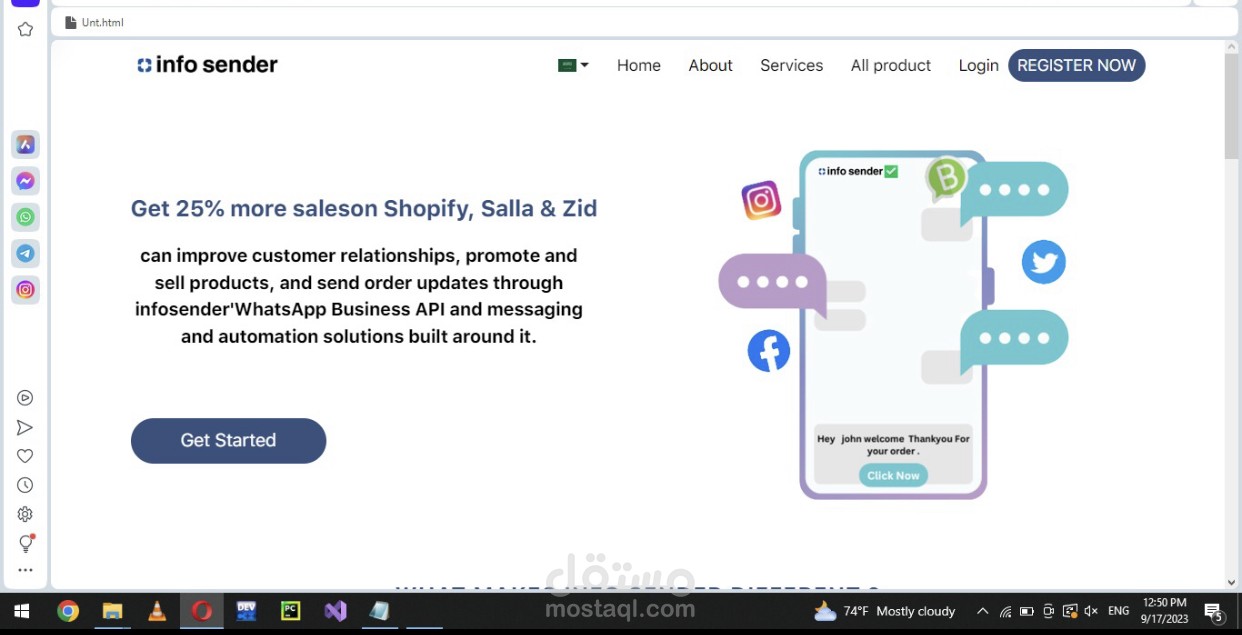The width and height of the screenshot is (1242, 635).
Task: Open Telegram in the Opera sidebar
Action: (26, 253)
